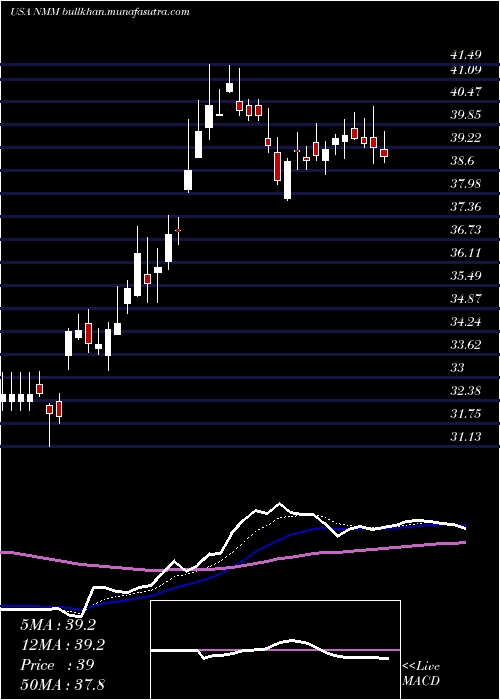Click the 41.09 price label

point(466,70)
